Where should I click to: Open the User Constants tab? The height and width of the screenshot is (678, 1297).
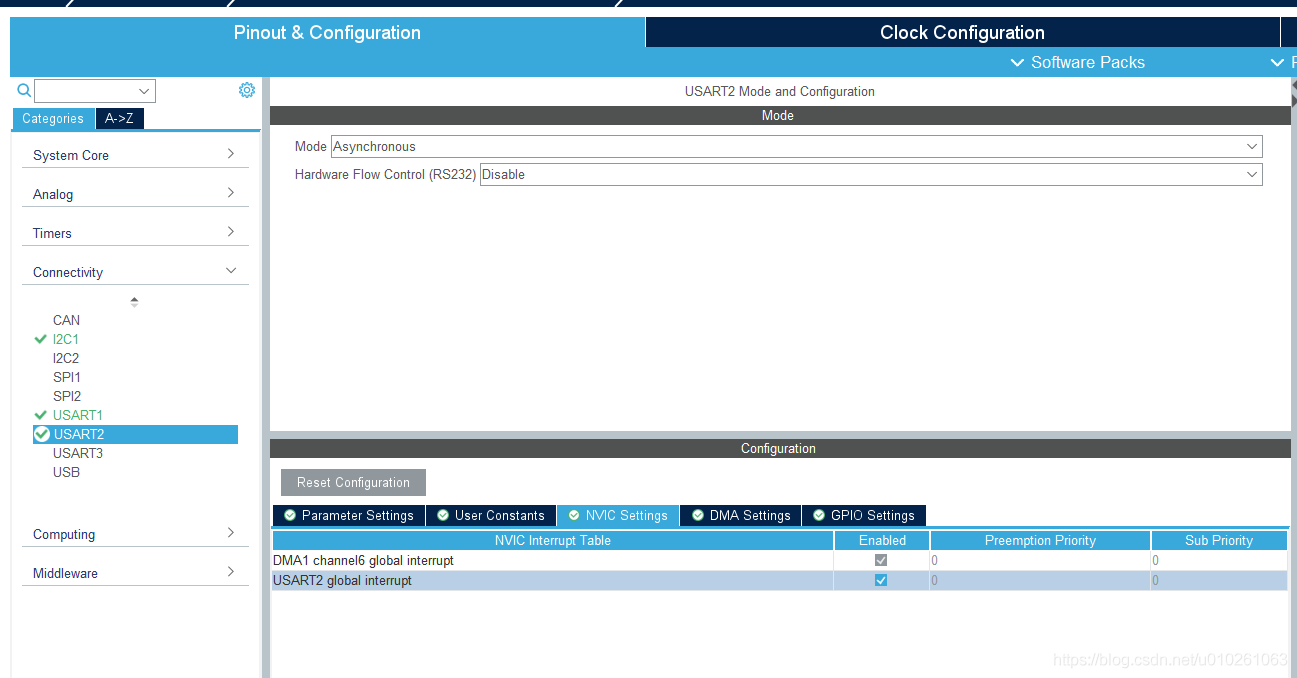point(491,515)
